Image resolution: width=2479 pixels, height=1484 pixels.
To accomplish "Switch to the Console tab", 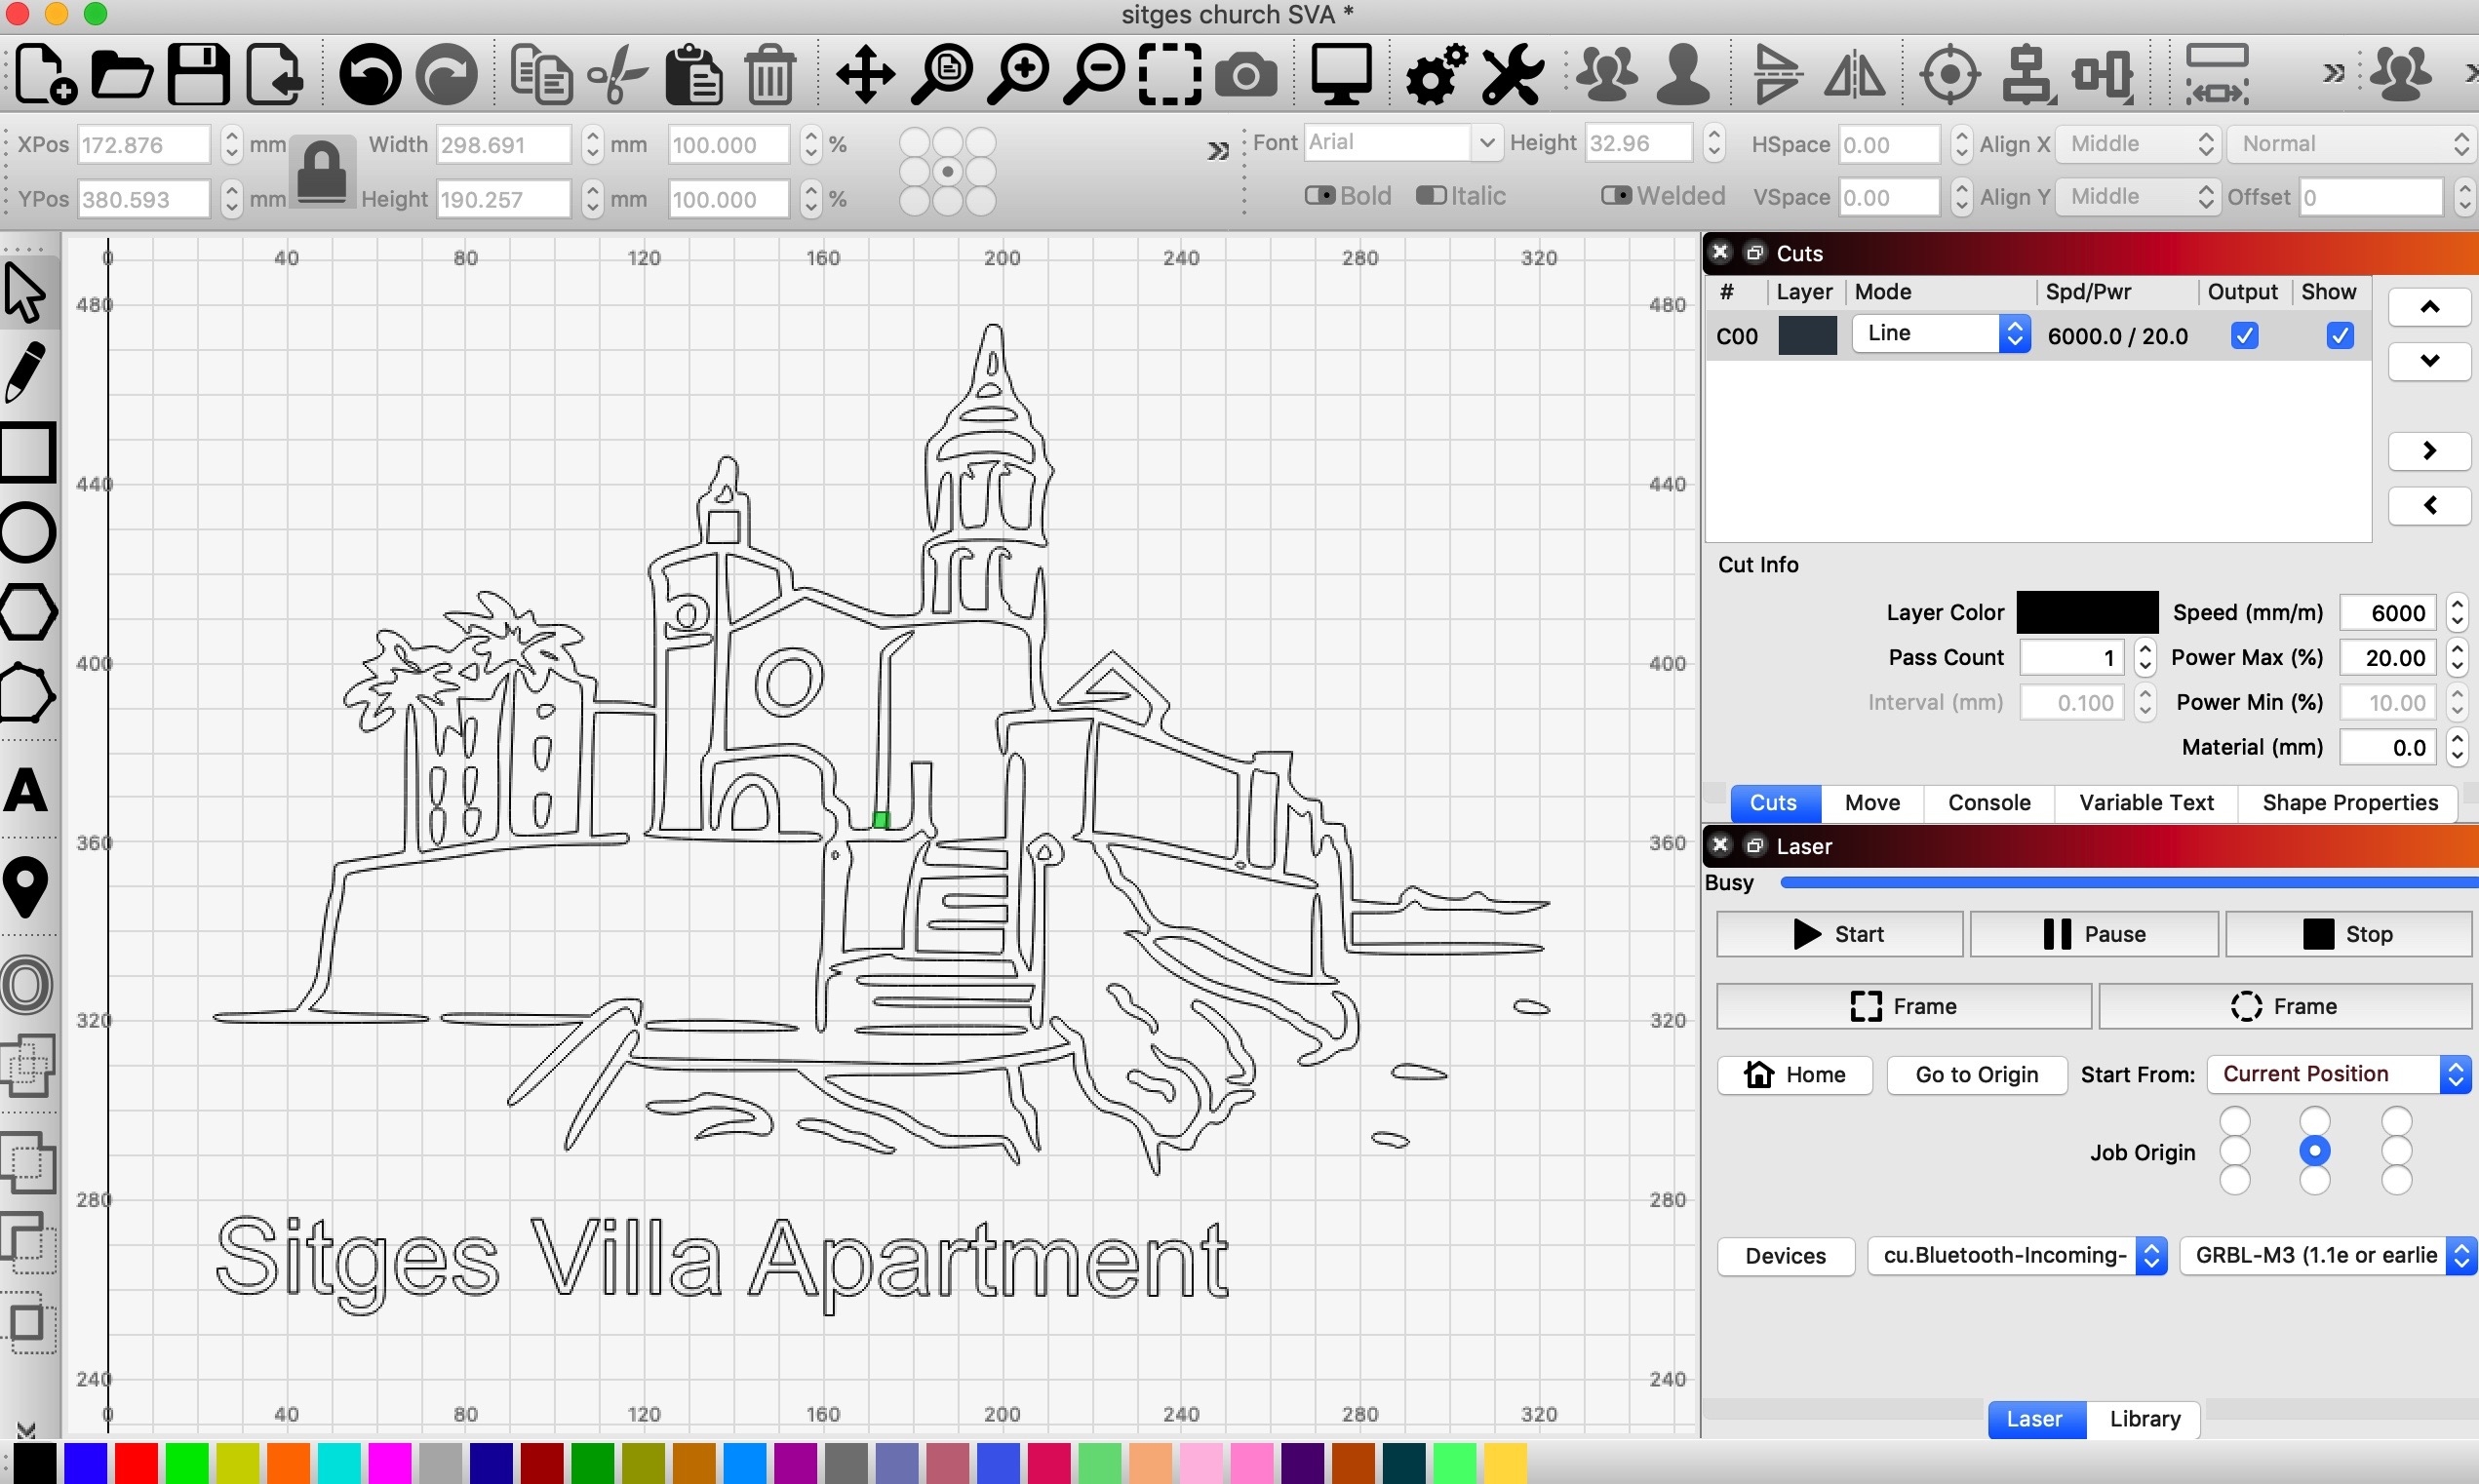I will (1988, 803).
